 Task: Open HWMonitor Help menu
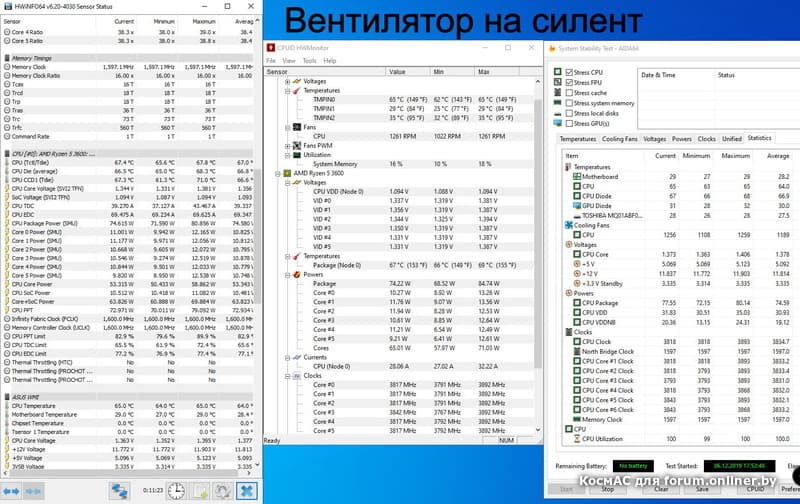pos(330,61)
